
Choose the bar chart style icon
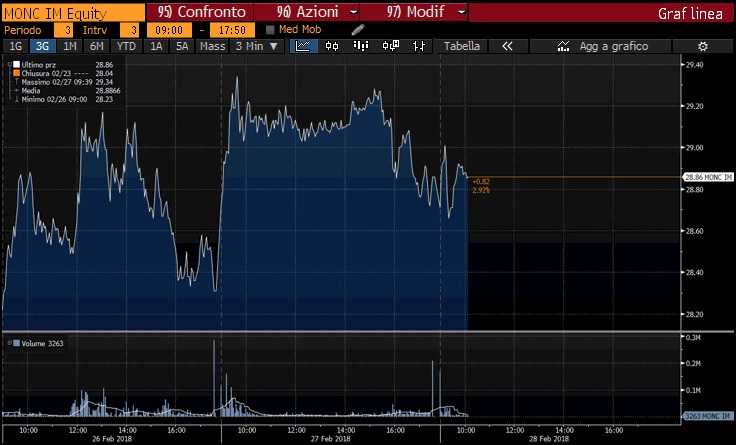[361, 46]
